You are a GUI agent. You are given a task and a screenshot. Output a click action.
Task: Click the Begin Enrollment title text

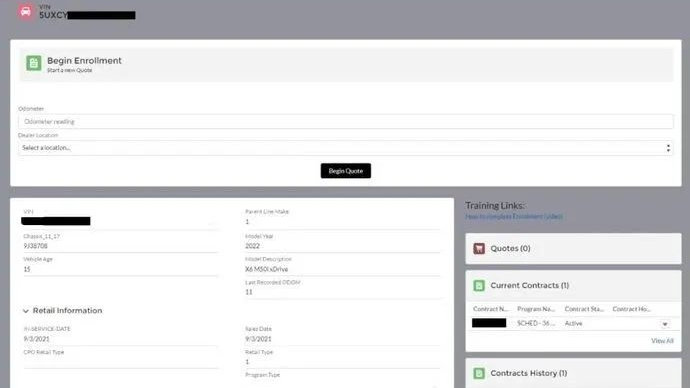coord(84,61)
